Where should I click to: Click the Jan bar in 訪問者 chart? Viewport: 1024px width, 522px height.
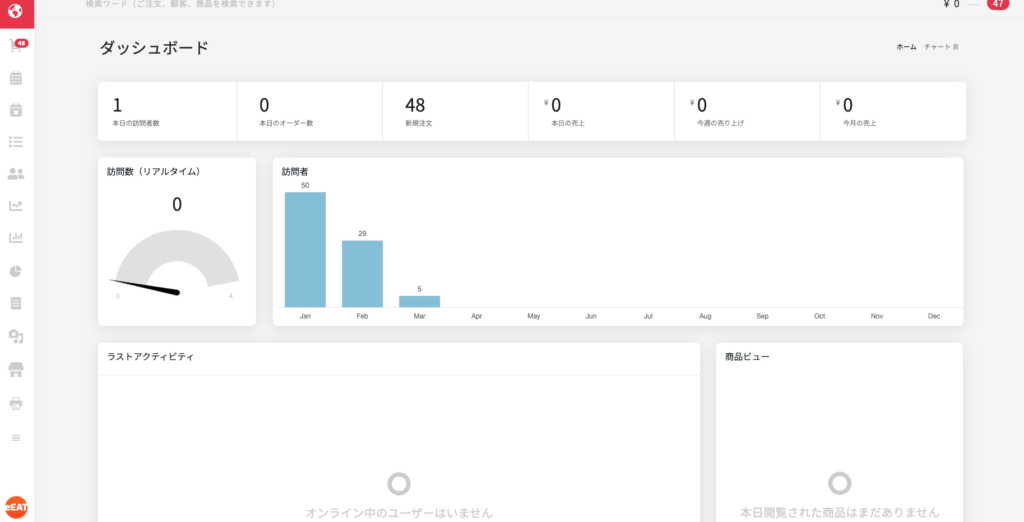(305, 250)
